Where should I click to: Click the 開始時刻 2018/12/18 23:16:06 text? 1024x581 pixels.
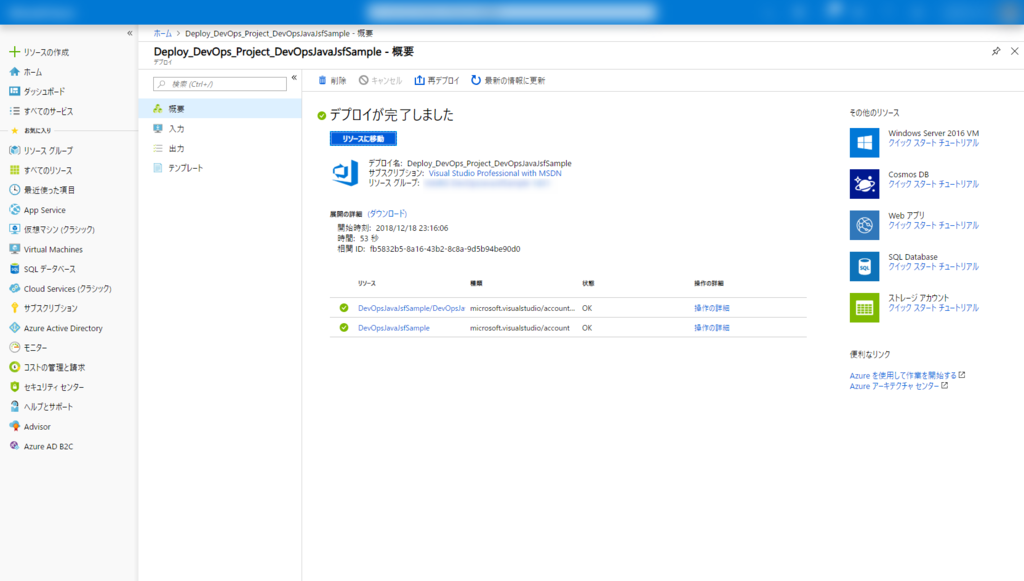click(392, 228)
